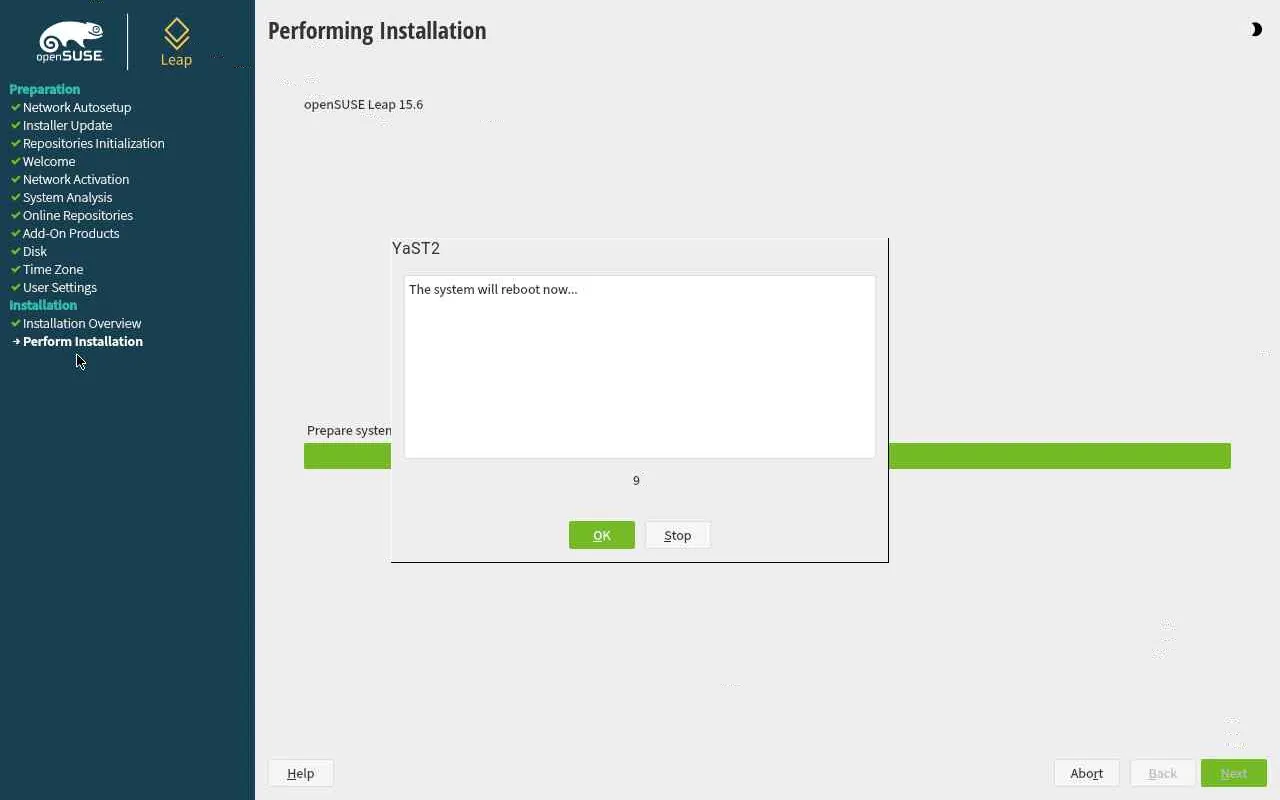Click the checkmark beside Installer Update
This screenshot has height=800, width=1280.
click(x=16, y=125)
